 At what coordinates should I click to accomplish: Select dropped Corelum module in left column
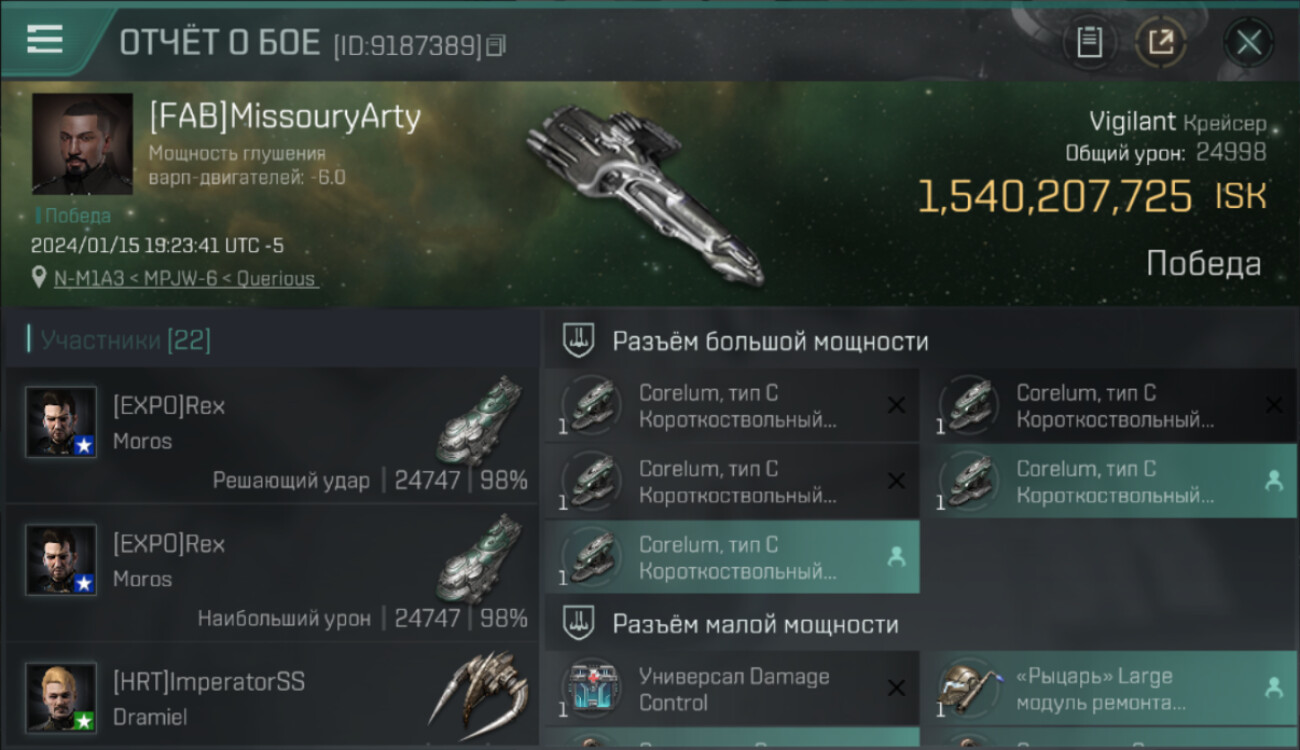[732, 557]
